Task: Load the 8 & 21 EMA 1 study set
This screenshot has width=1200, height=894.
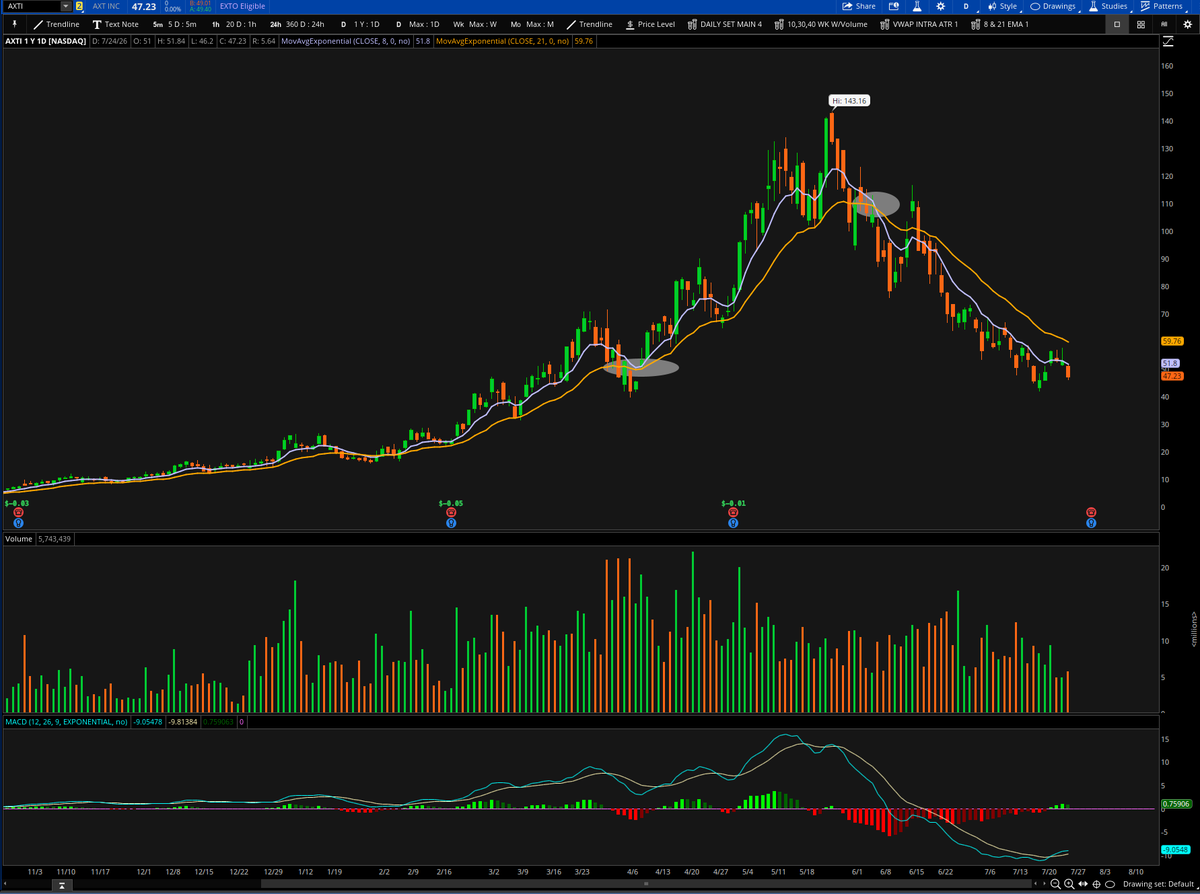Action: click(x=999, y=24)
